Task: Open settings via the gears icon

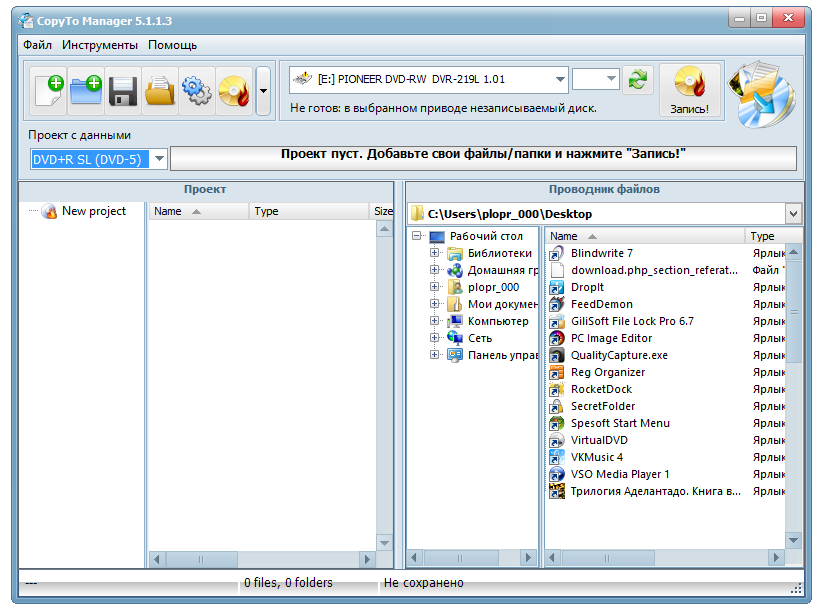Action: coord(197,90)
